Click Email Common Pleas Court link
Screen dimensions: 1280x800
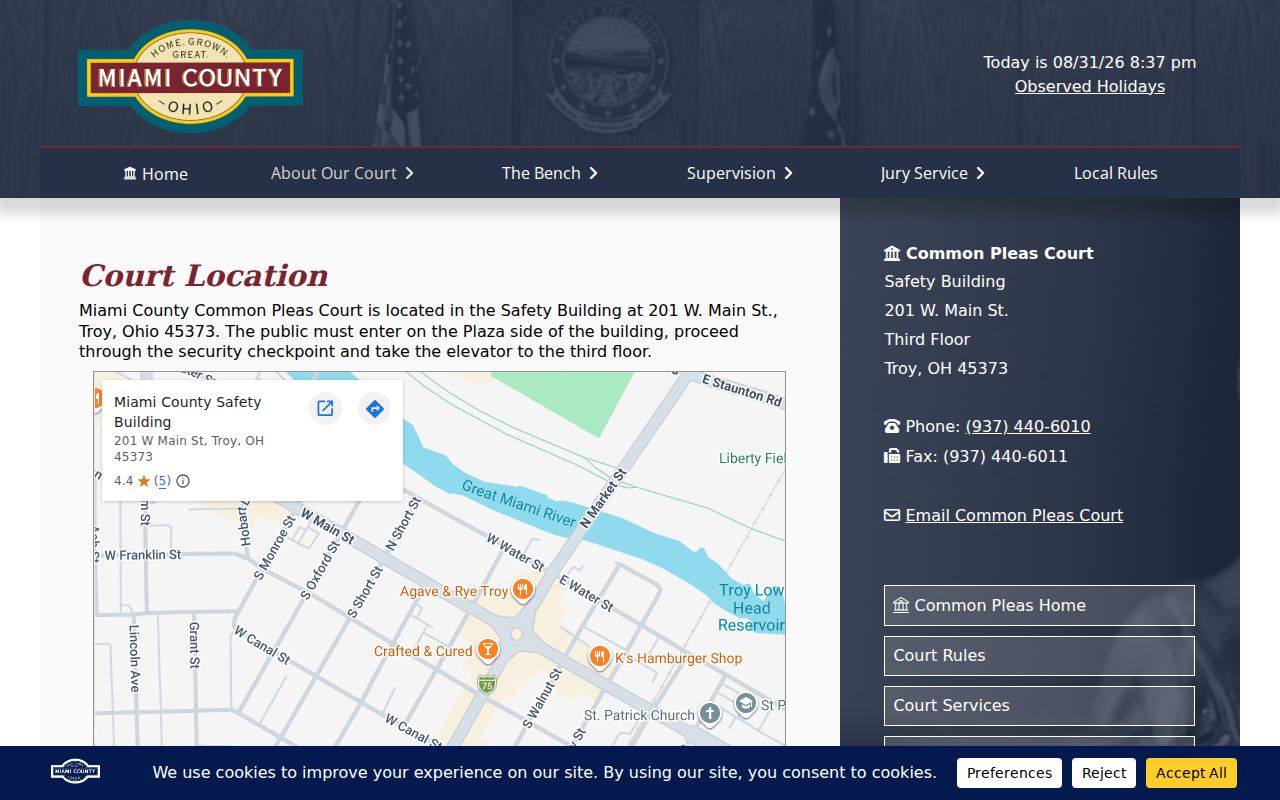[x=1014, y=515]
